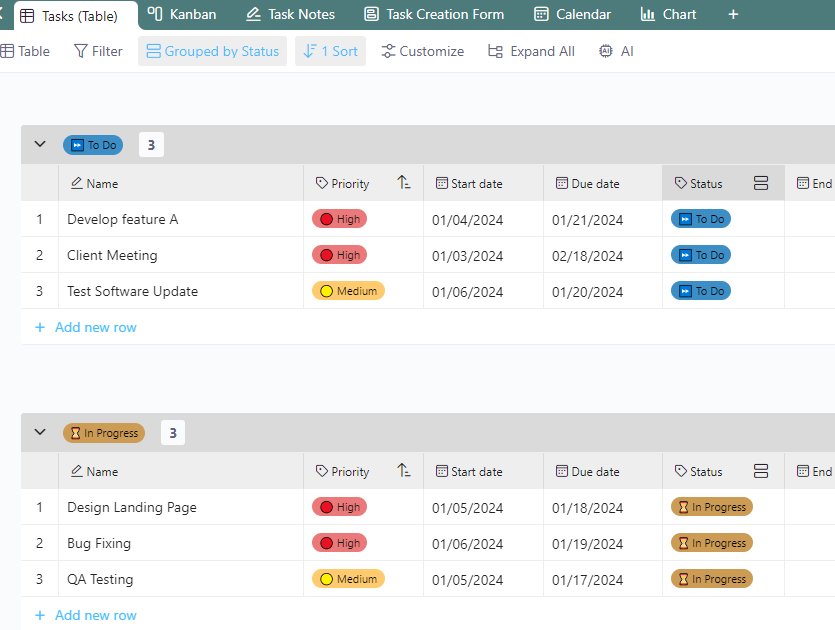Add new row in In Progress group
The width and height of the screenshot is (835, 630).
pyautogui.click(x=86, y=615)
